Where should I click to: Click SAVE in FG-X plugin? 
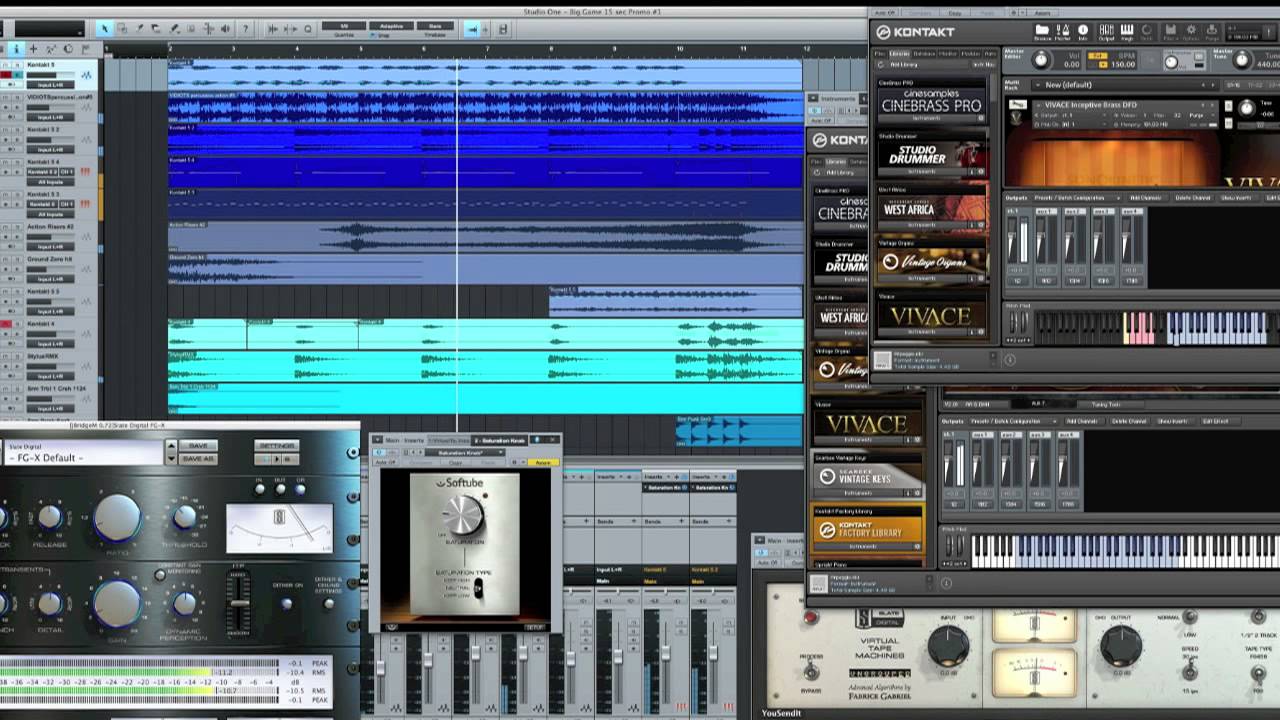coord(198,445)
